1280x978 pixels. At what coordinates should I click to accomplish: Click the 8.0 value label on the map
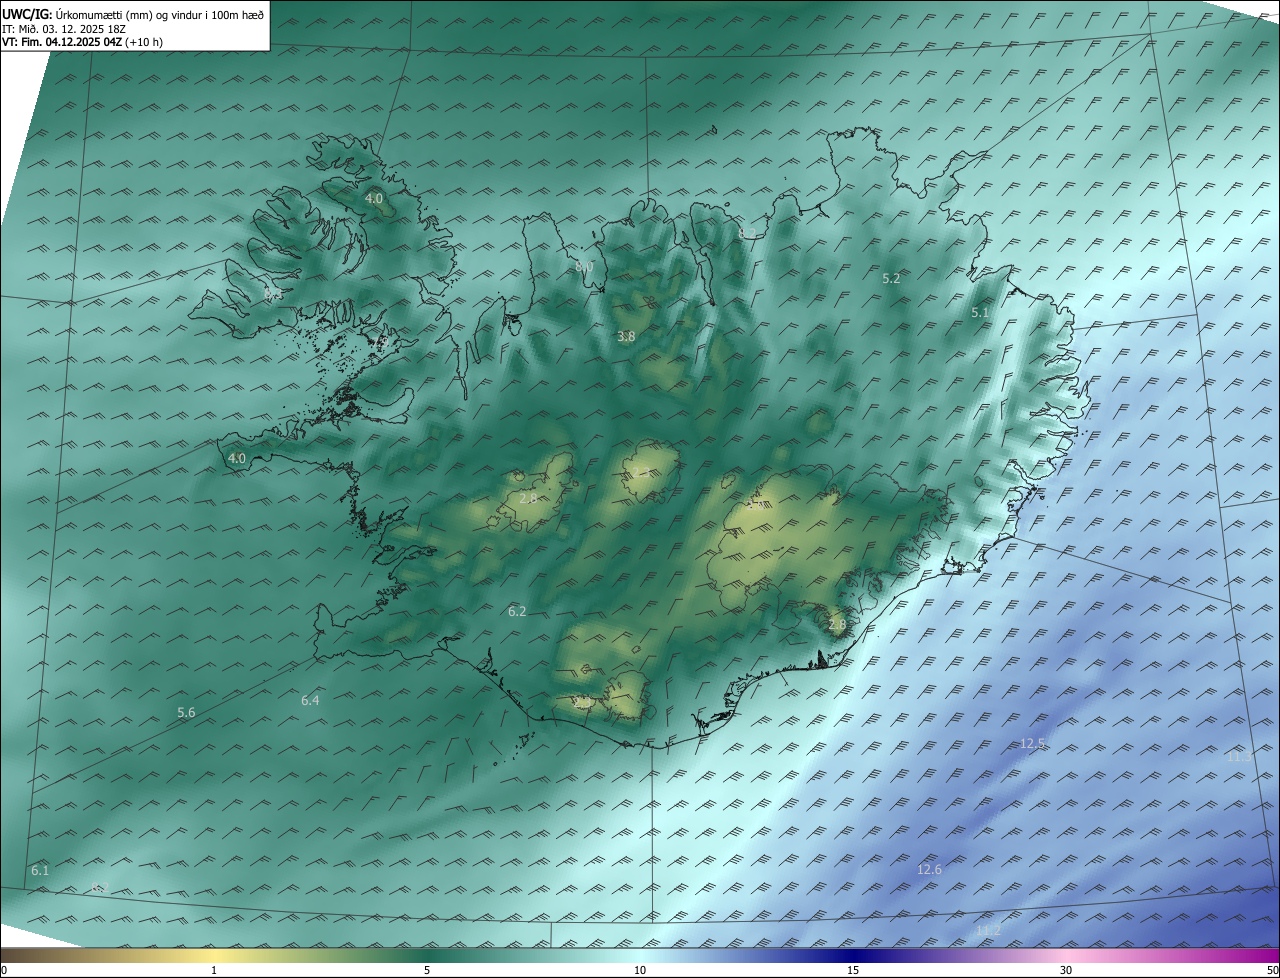pyautogui.click(x=584, y=267)
